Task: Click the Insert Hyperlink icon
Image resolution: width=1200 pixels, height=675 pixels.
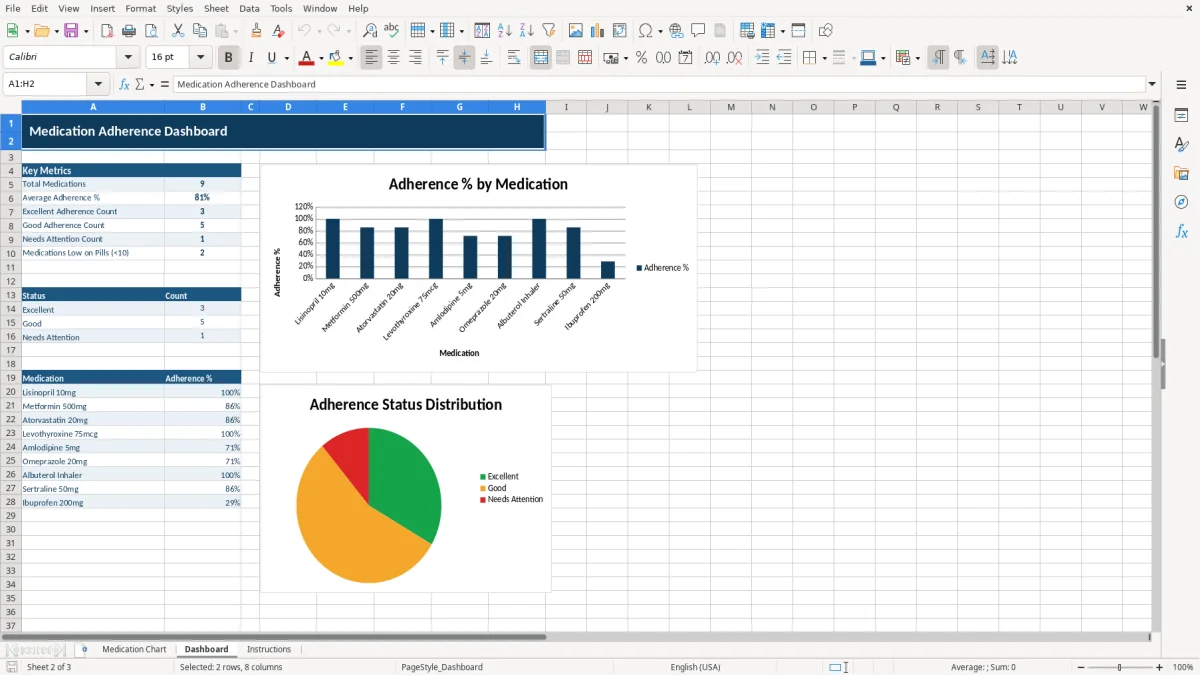Action: tap(676, 31)
